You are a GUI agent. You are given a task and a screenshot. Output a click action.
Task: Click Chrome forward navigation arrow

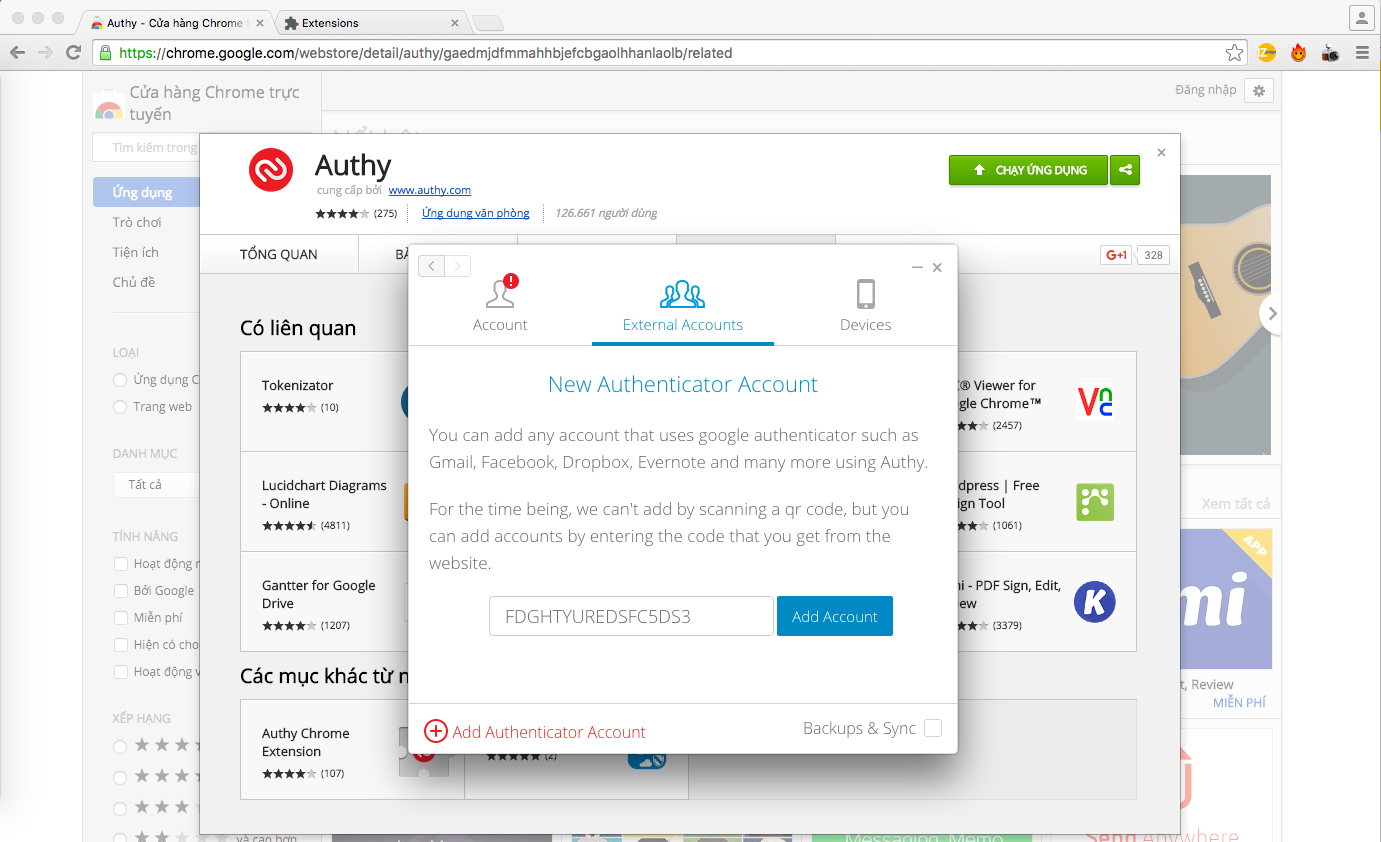pyautogui.click(x=45, y=53)
